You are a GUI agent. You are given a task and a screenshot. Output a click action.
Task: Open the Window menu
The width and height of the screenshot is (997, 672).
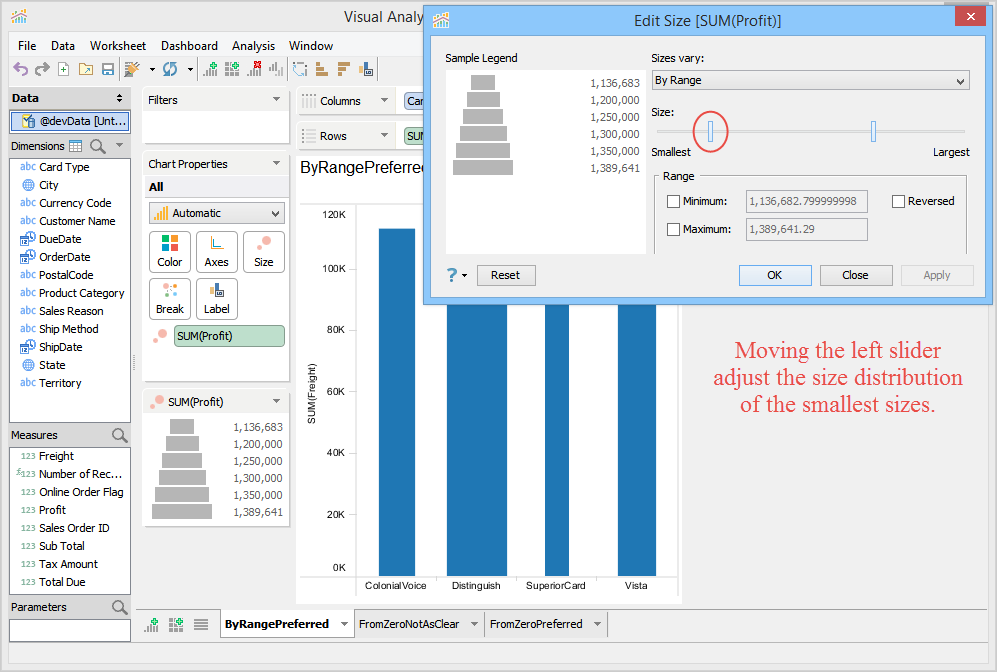coord(310,46)
